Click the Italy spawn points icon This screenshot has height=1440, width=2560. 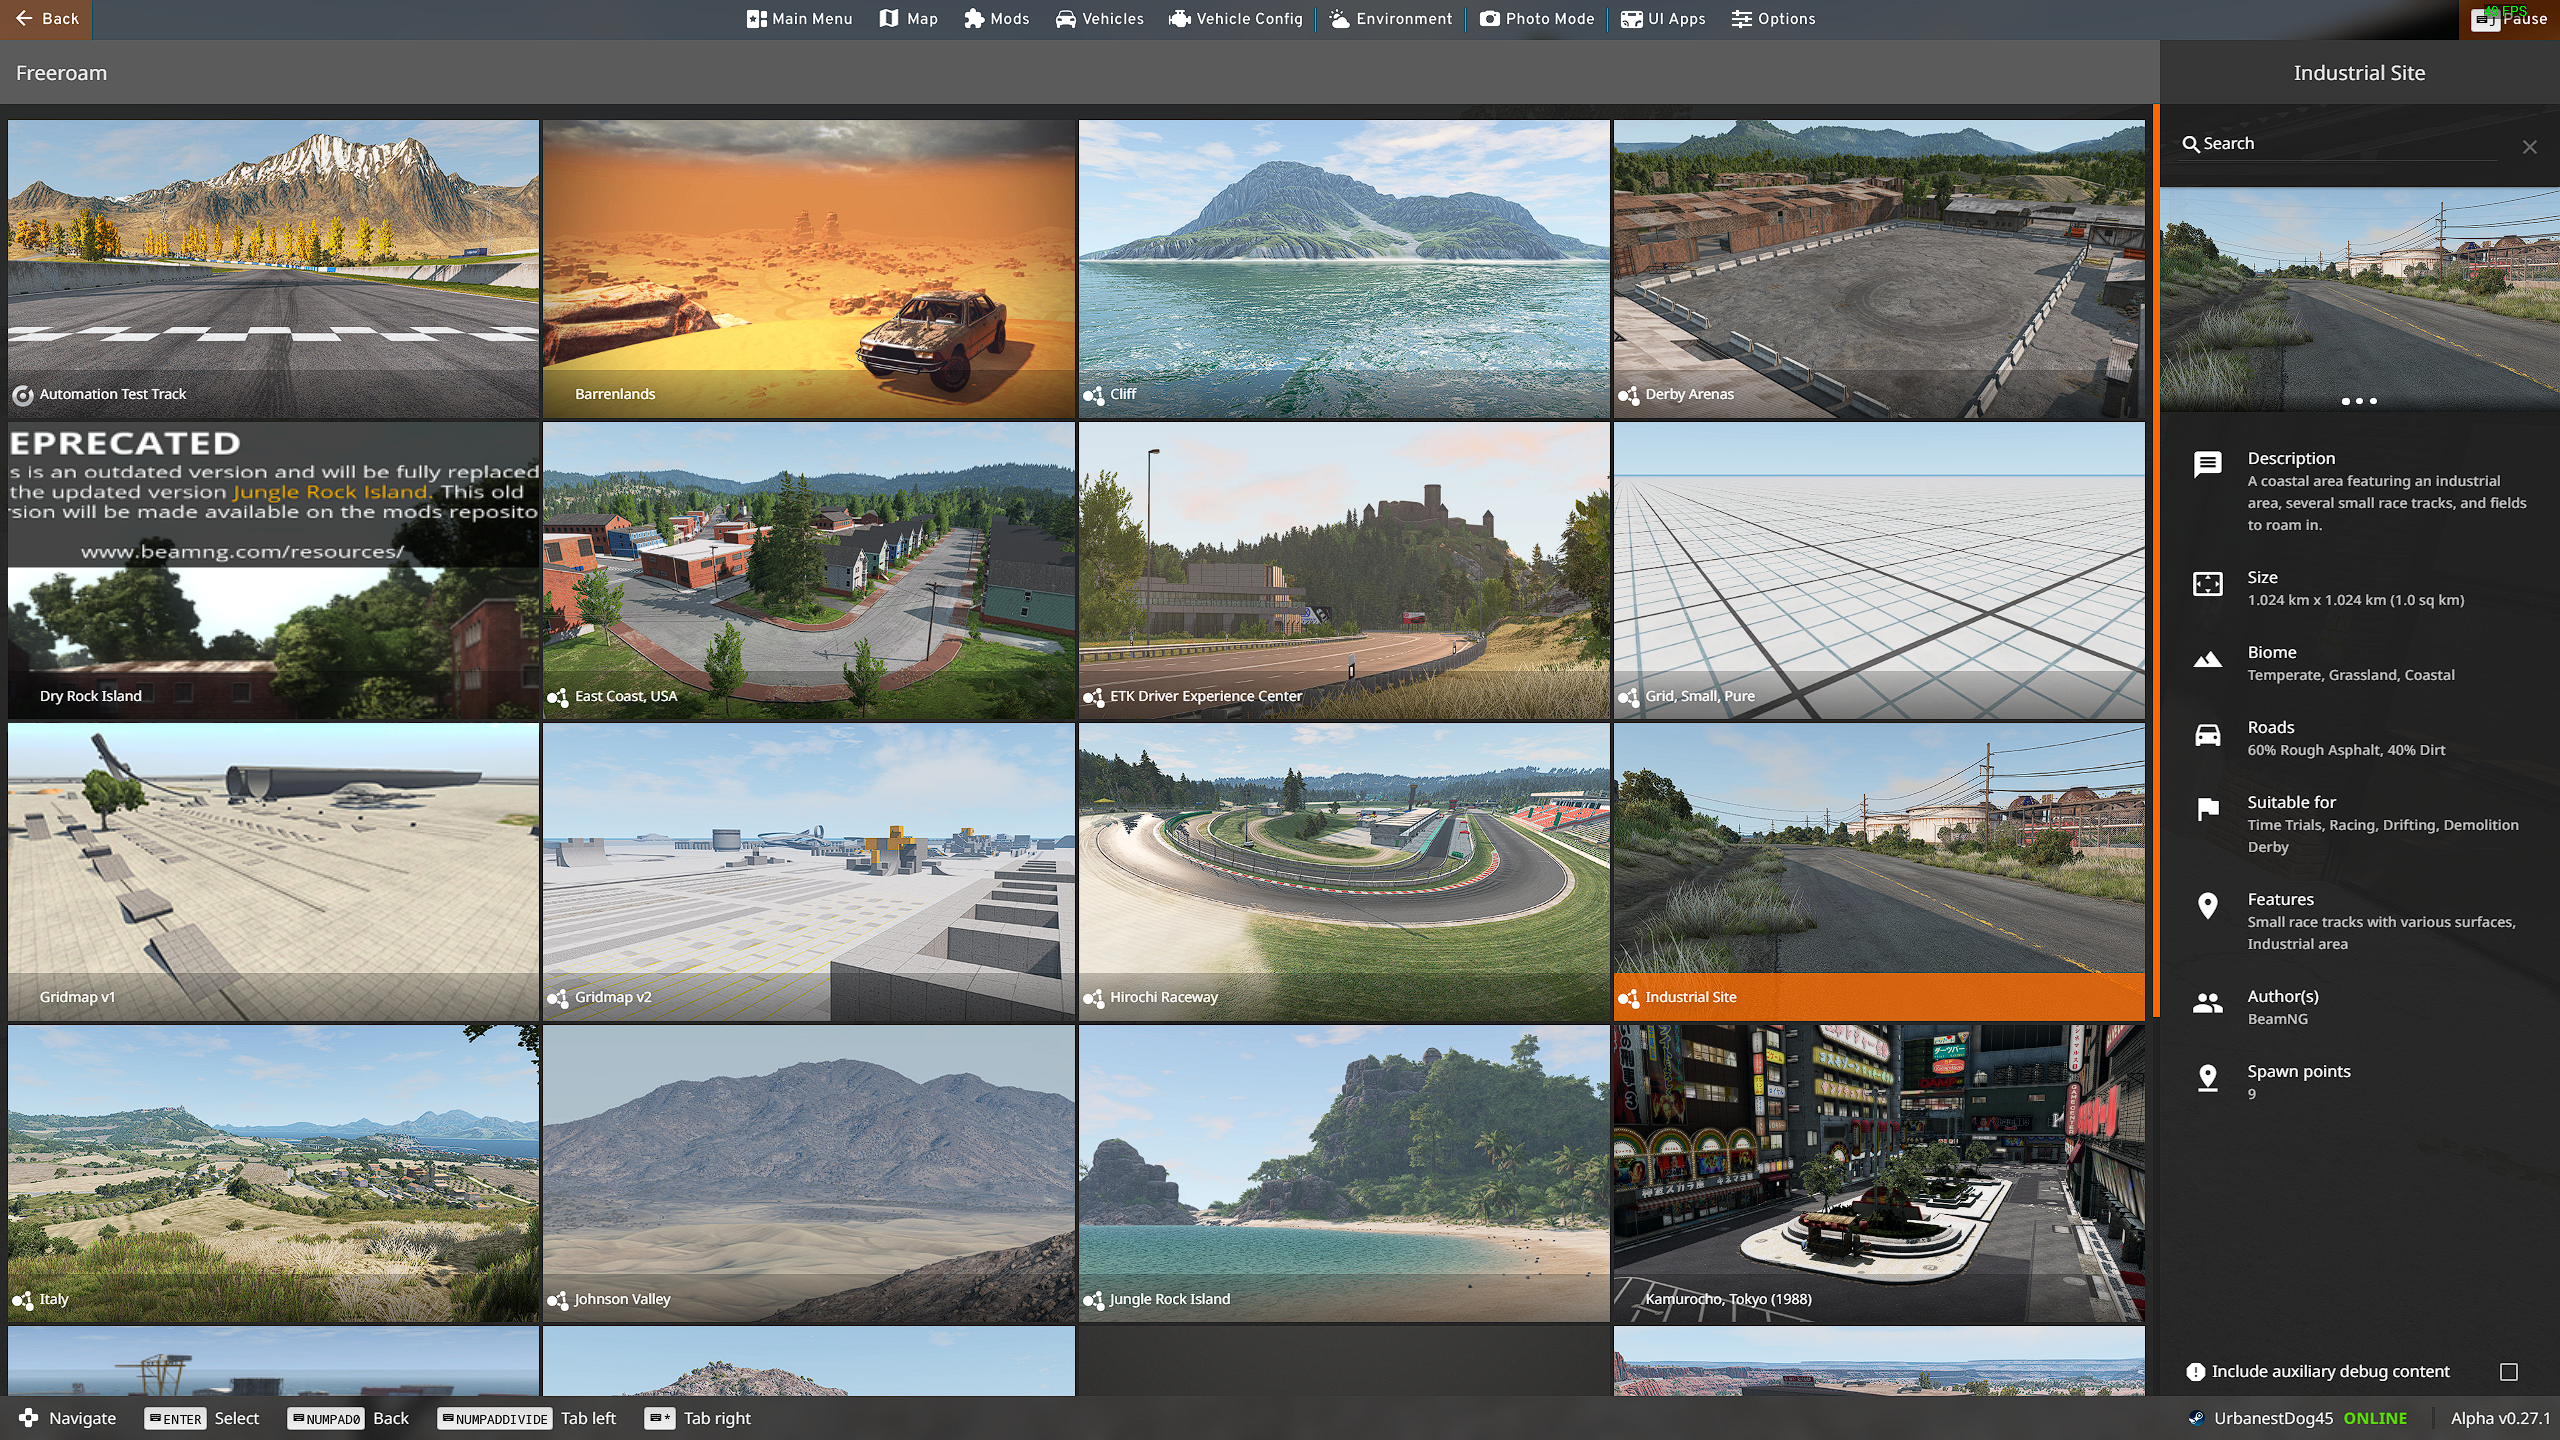(x=22, y=1301)
